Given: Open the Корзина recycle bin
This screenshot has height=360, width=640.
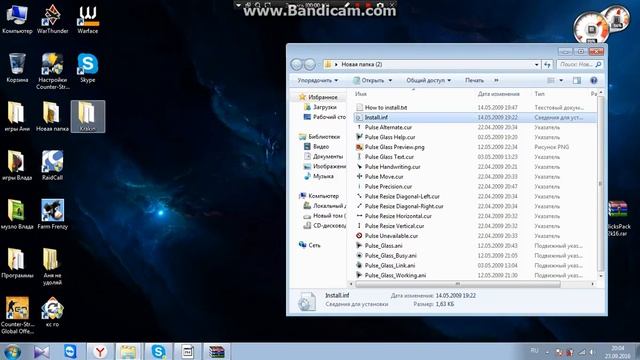Looking at the screenshot, I should pos(17,67).
